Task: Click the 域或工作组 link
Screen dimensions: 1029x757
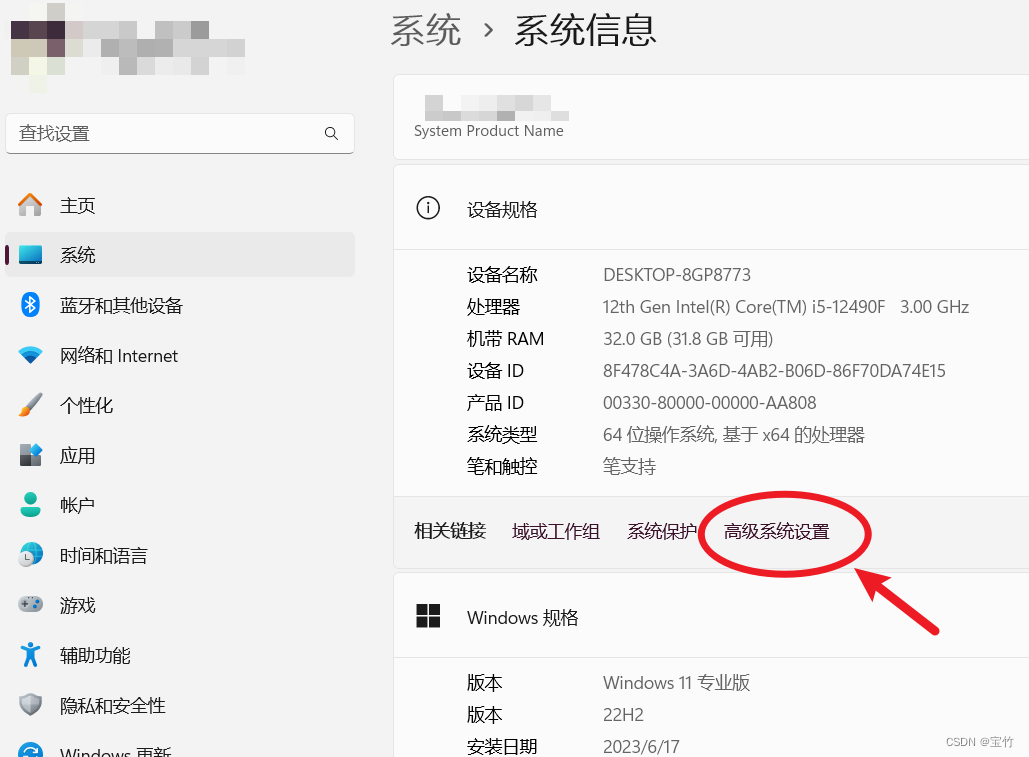Action: (x=555, y=531)
